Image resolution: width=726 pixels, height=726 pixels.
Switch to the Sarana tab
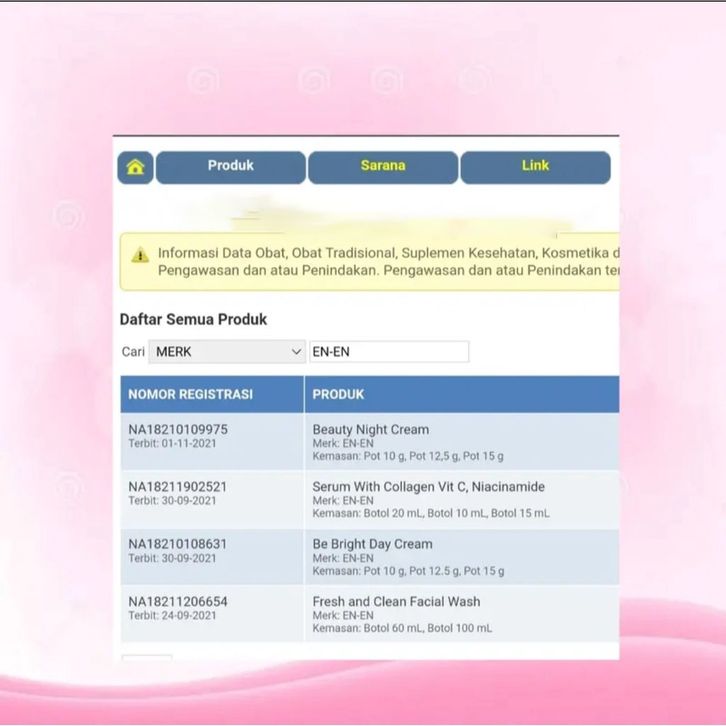[x=382, y=167]
